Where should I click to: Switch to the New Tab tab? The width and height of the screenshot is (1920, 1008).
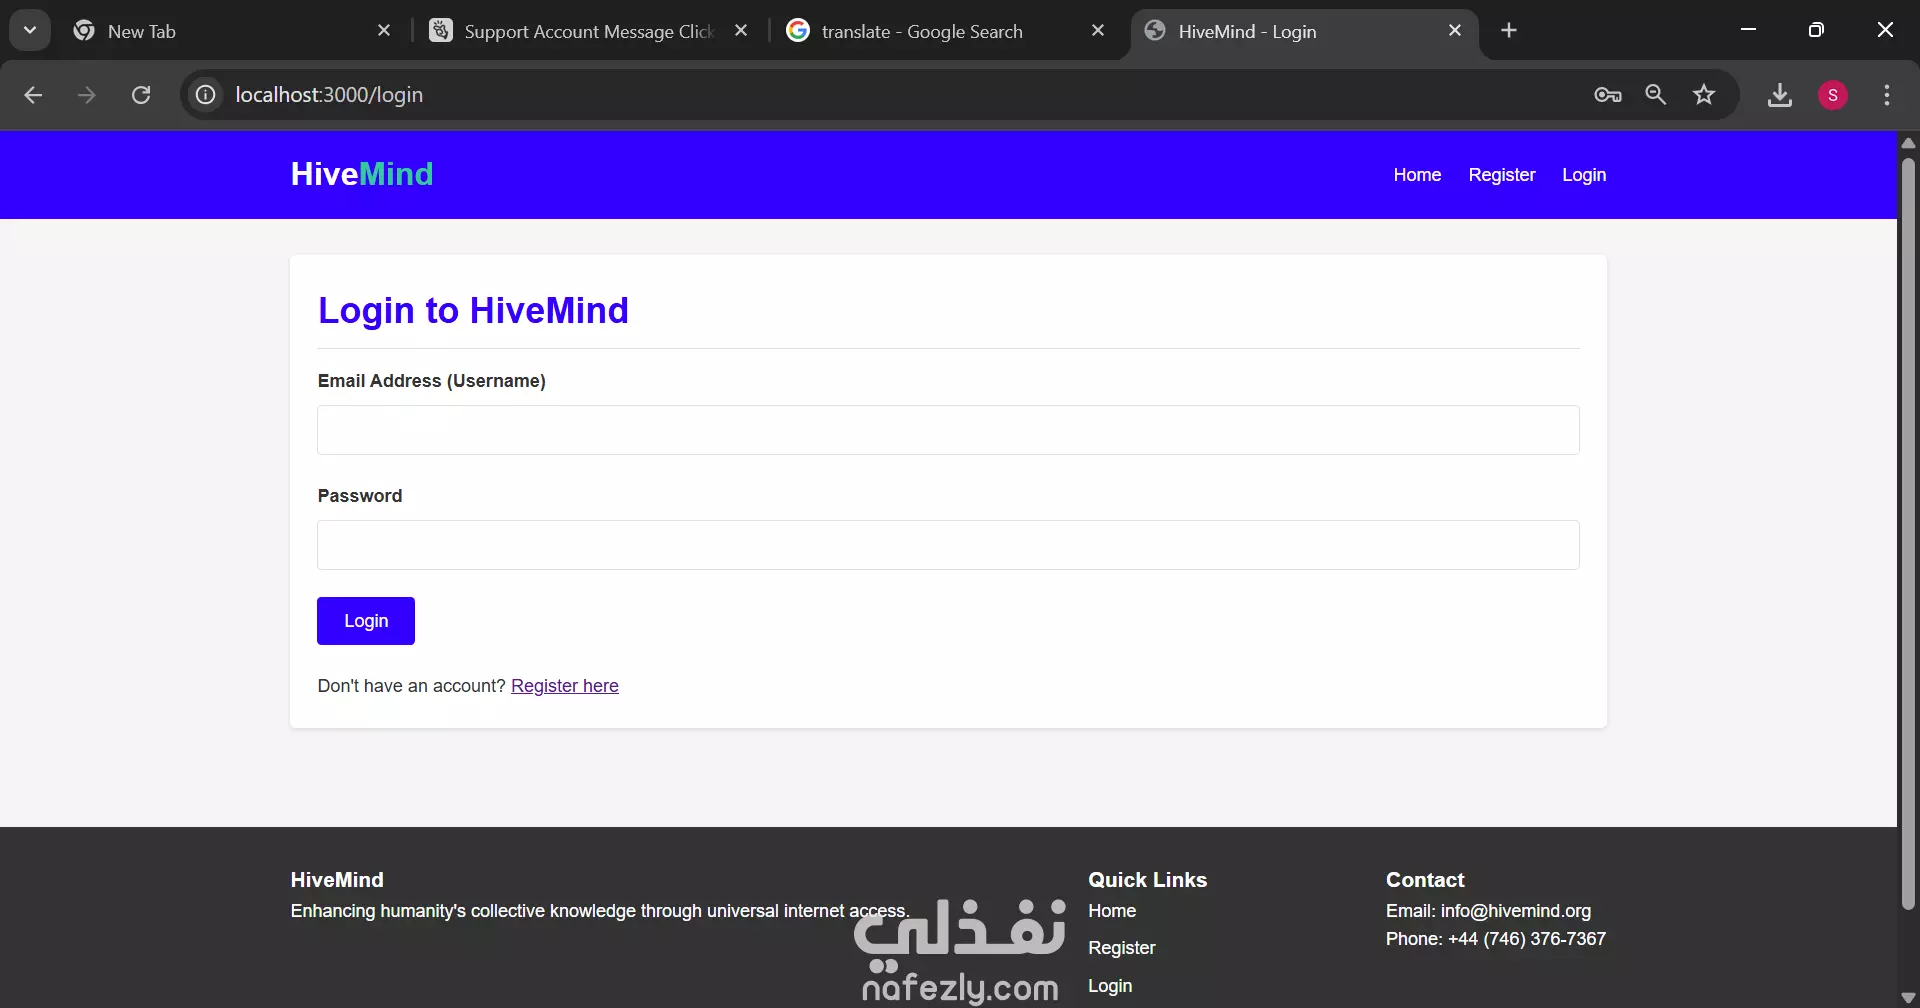(x=225, y=31)
